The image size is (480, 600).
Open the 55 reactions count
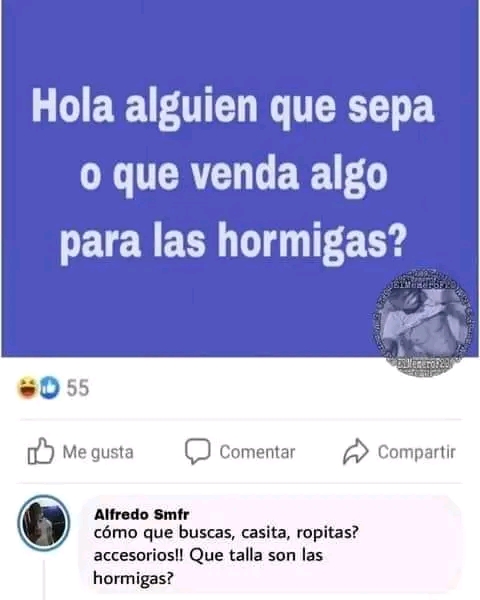point(78,388)
